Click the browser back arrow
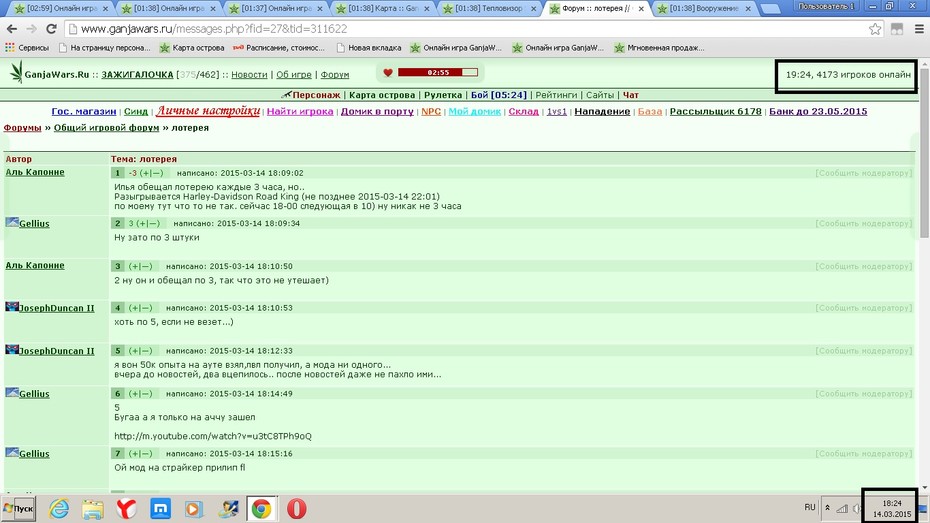Viewport: 930px width, 523px height. (x=11, y=29)
